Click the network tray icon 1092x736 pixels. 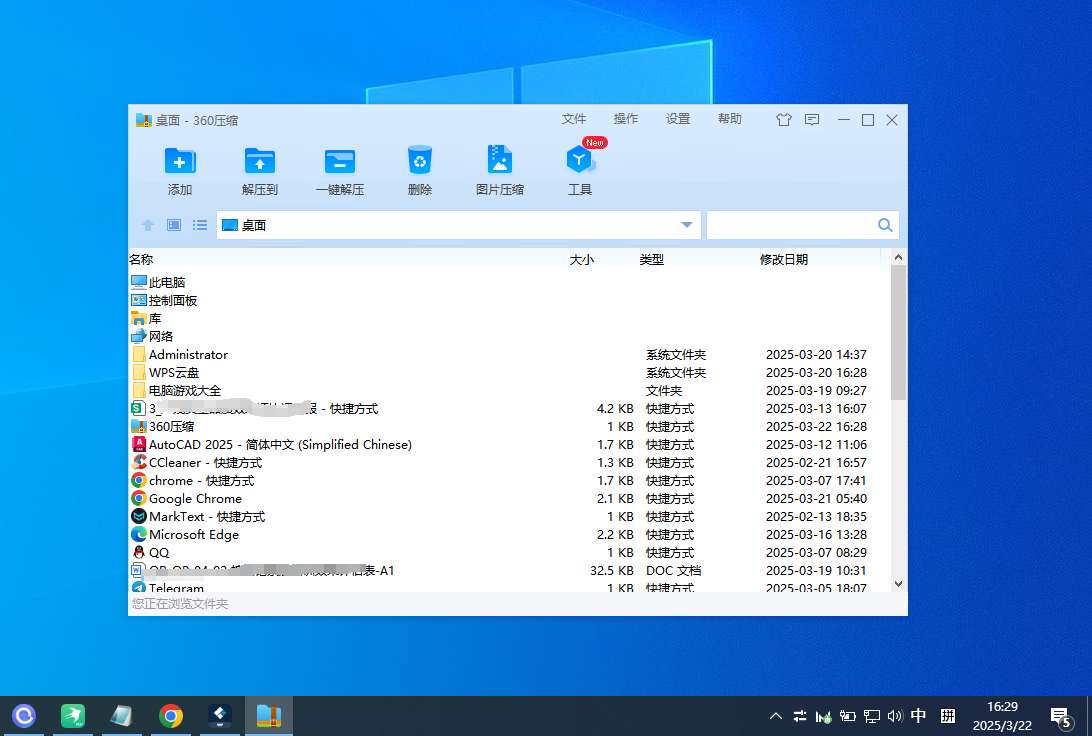pyautogui.click(x=871, y=716)
